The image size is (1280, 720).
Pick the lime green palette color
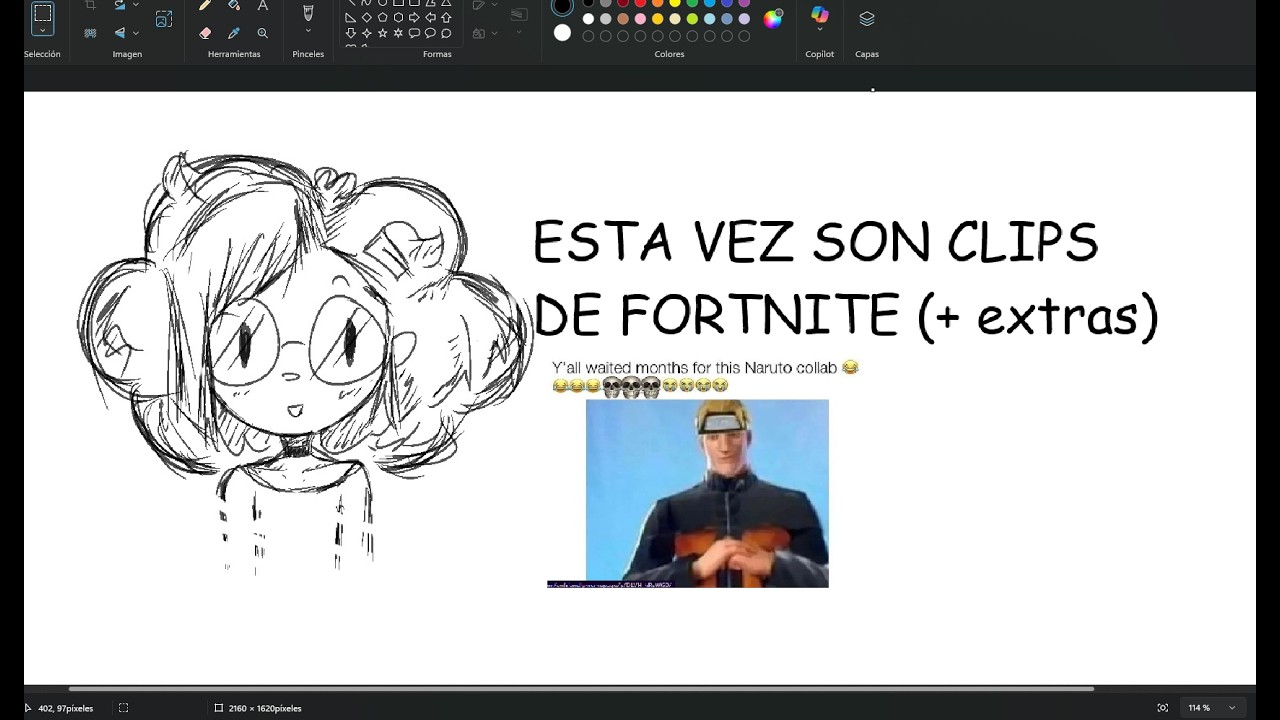[x=692, y=19]
